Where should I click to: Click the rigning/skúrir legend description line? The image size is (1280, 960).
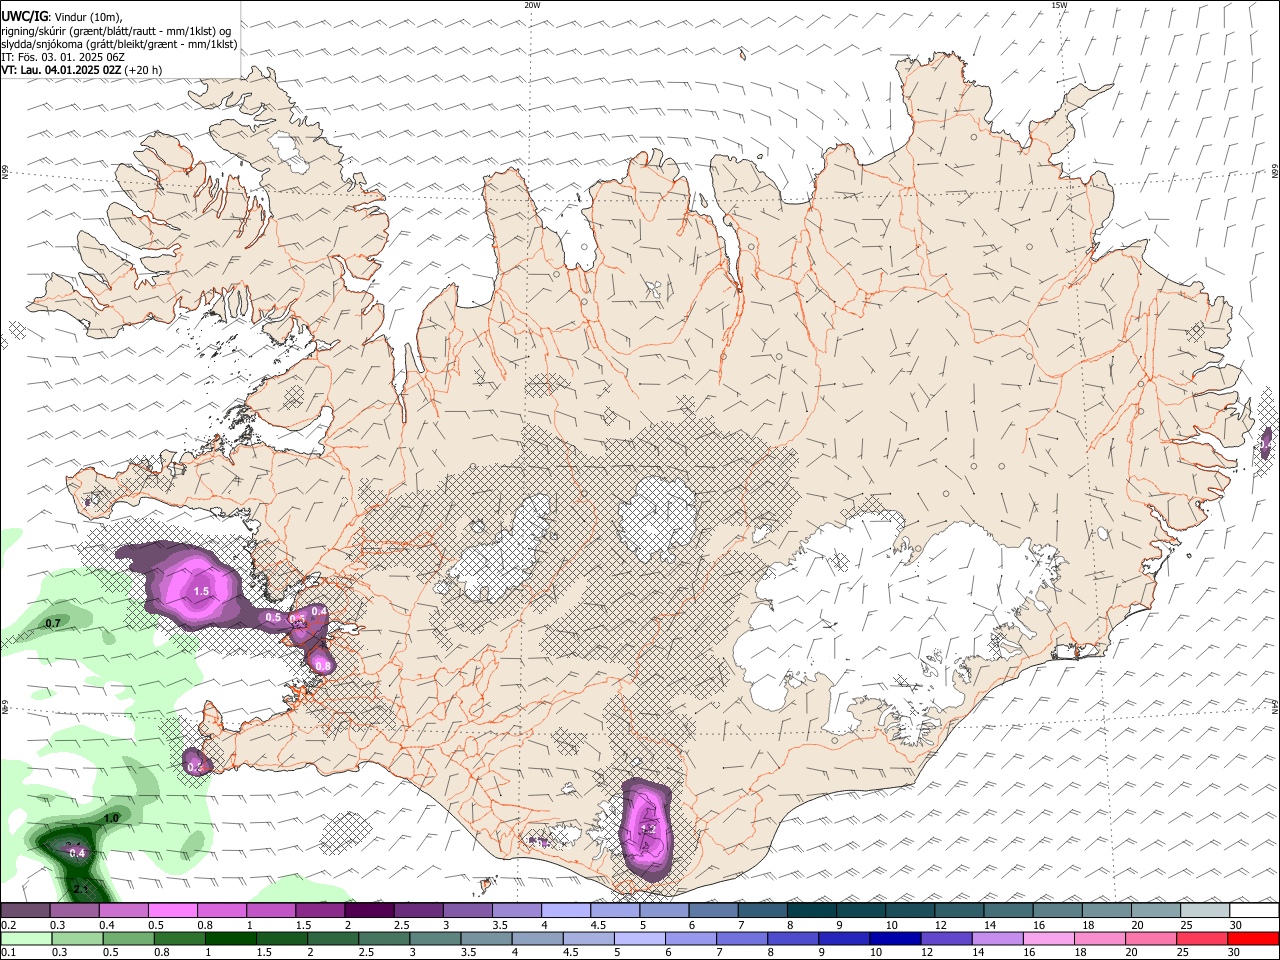116,30
